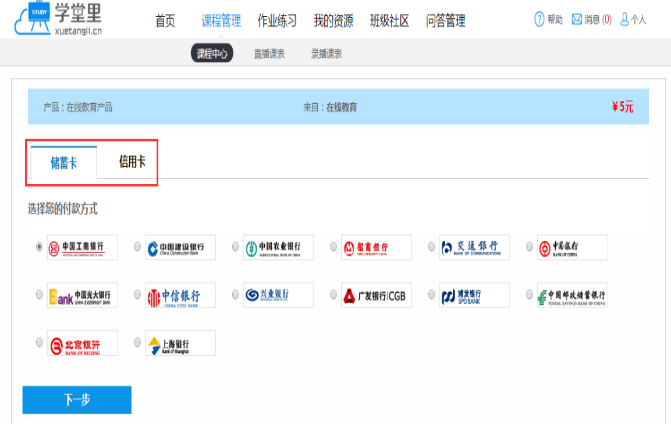Open the 我的资源 menu item
The height and width of the screenshot is (425, 671).
click(x=333, y=21)
